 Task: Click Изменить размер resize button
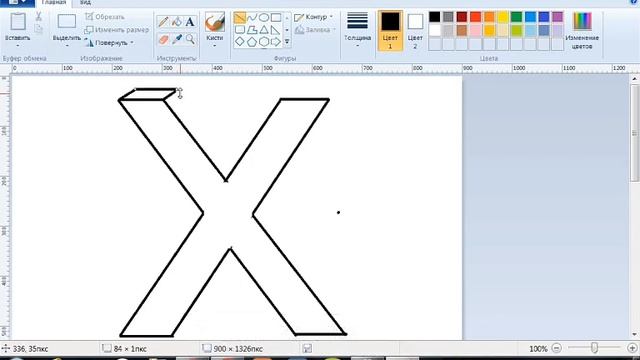pos(116,30)
